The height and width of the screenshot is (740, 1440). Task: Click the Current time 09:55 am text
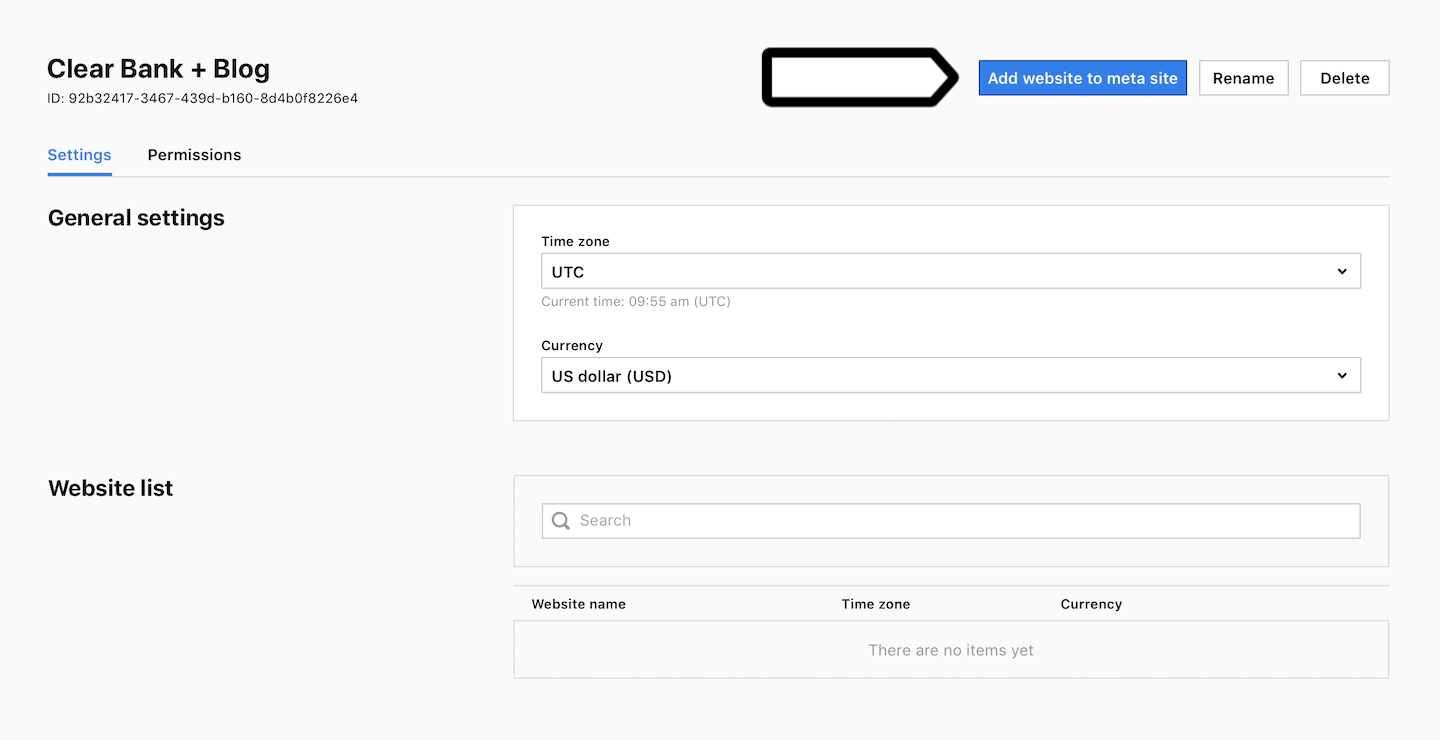(x=636, y=301)
